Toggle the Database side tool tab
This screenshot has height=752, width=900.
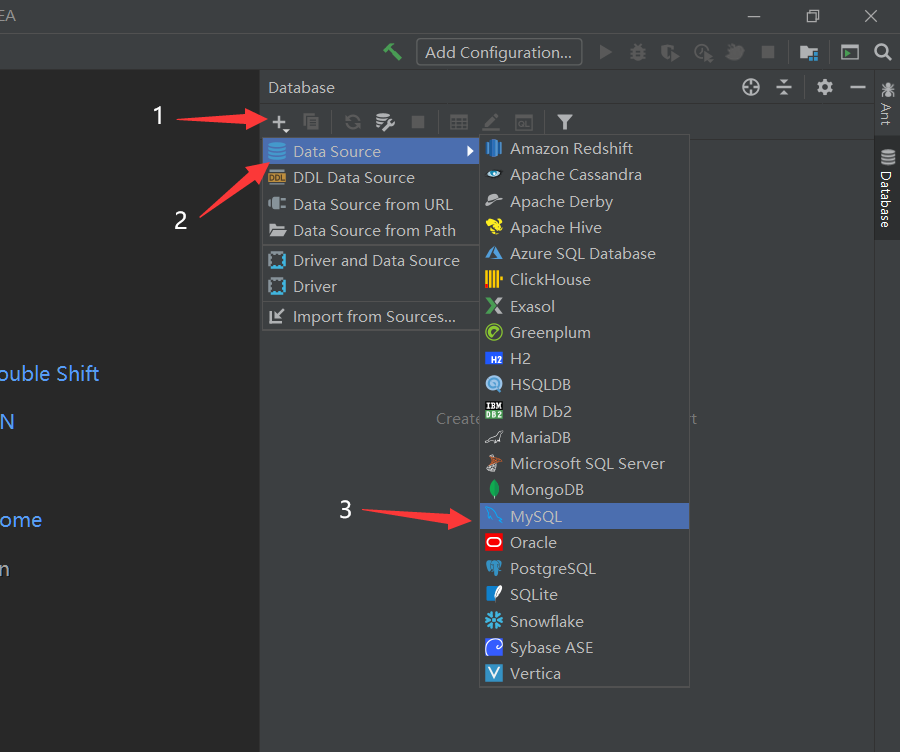pos(887,188)
